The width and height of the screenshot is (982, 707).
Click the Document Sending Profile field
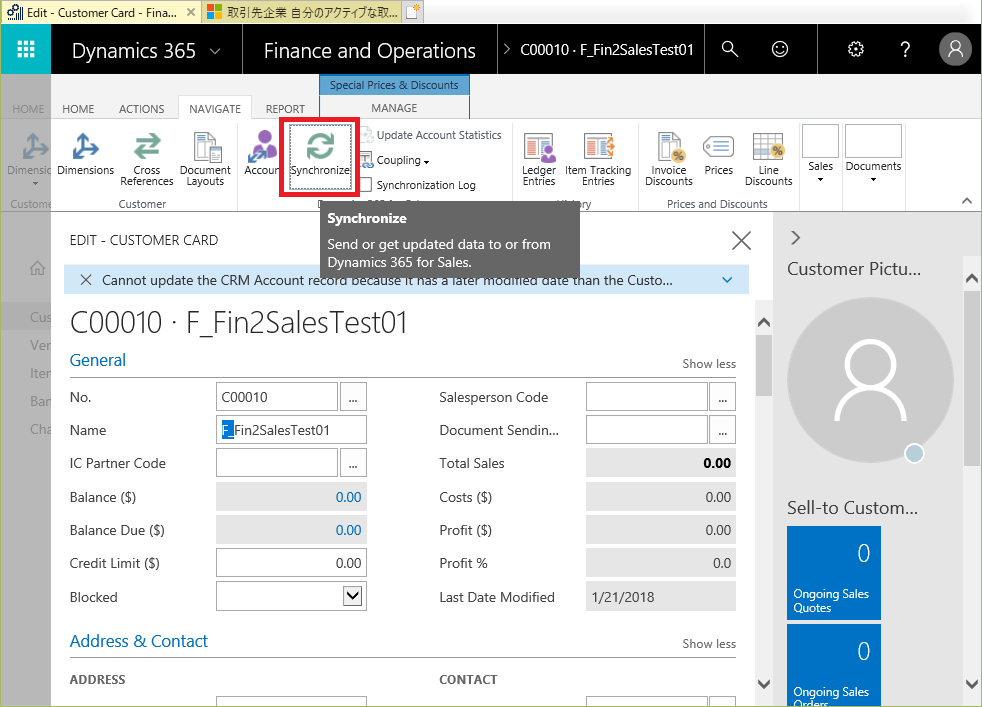[x=646, y=430]
